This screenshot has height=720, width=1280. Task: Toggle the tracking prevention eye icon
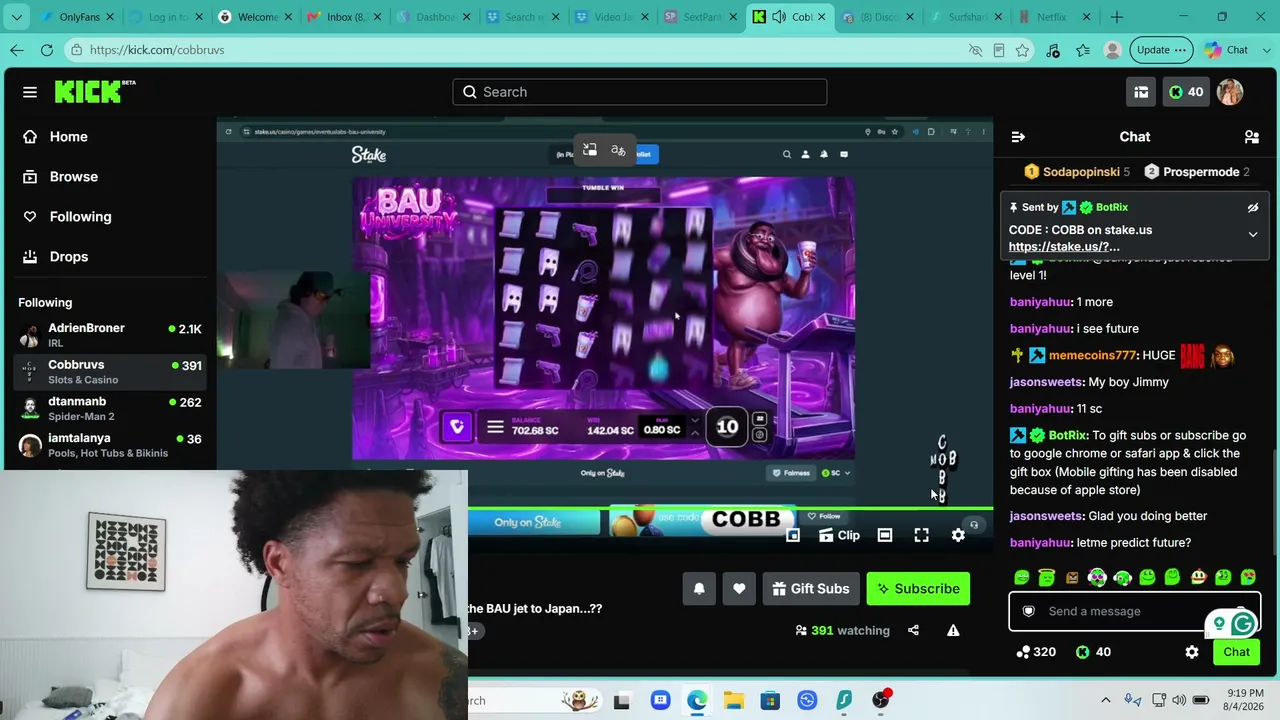[976, 50]
